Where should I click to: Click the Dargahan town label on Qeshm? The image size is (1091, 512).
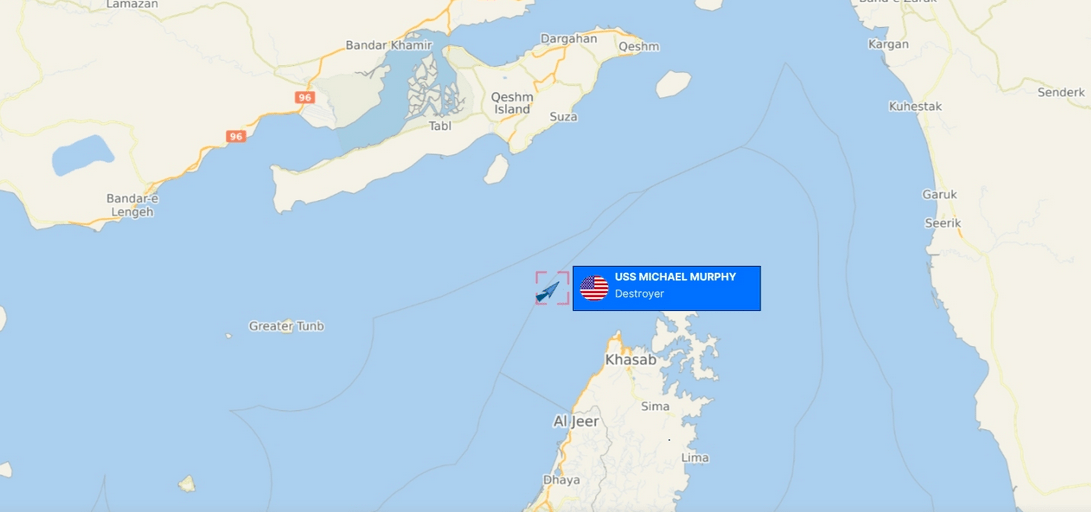pyautogui.click(x=568, y=39)
